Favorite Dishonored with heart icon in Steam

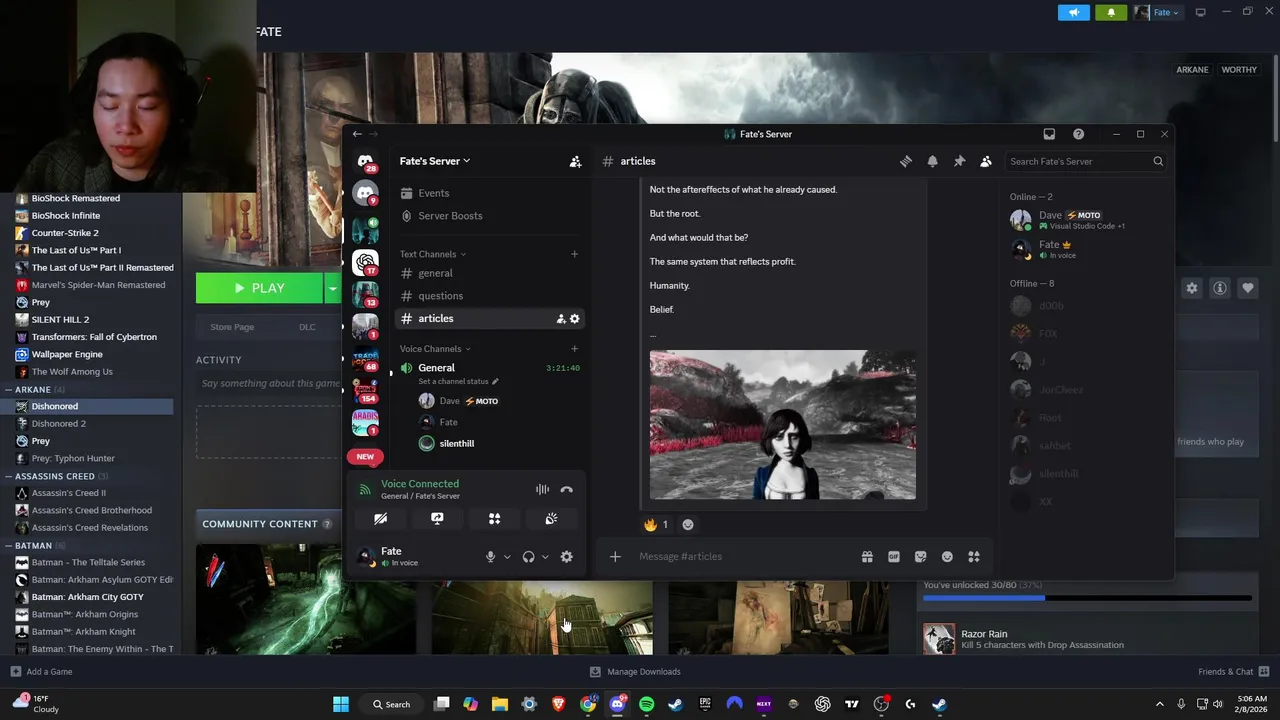pyautogui.click(x=1247, y=288)
